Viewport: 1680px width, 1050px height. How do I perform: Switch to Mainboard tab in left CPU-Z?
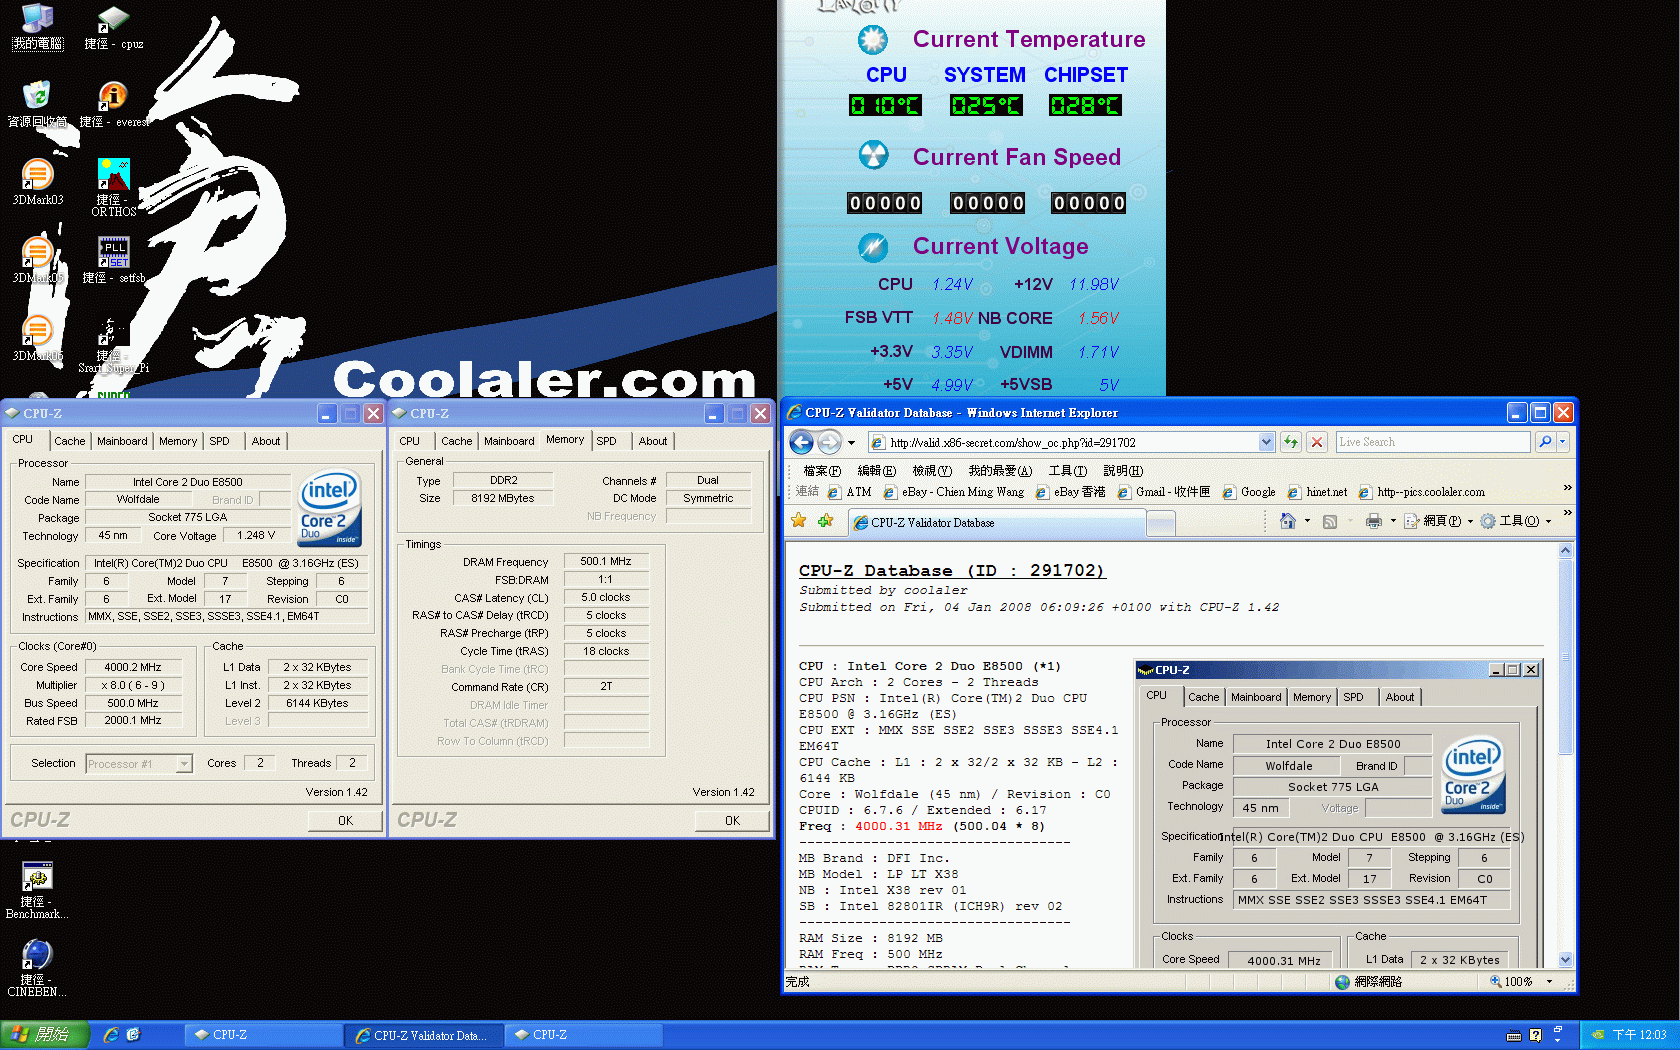point(122,441)
